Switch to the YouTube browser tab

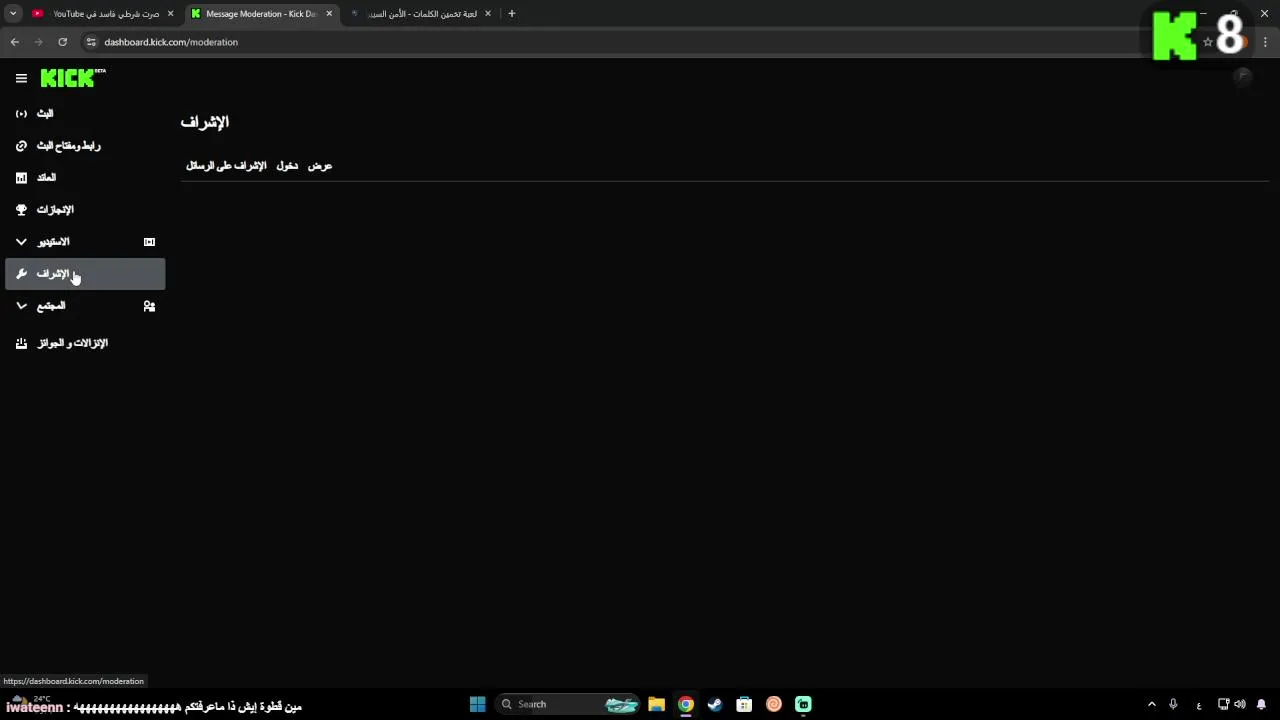pyautogui.click(x=104, y=14)
